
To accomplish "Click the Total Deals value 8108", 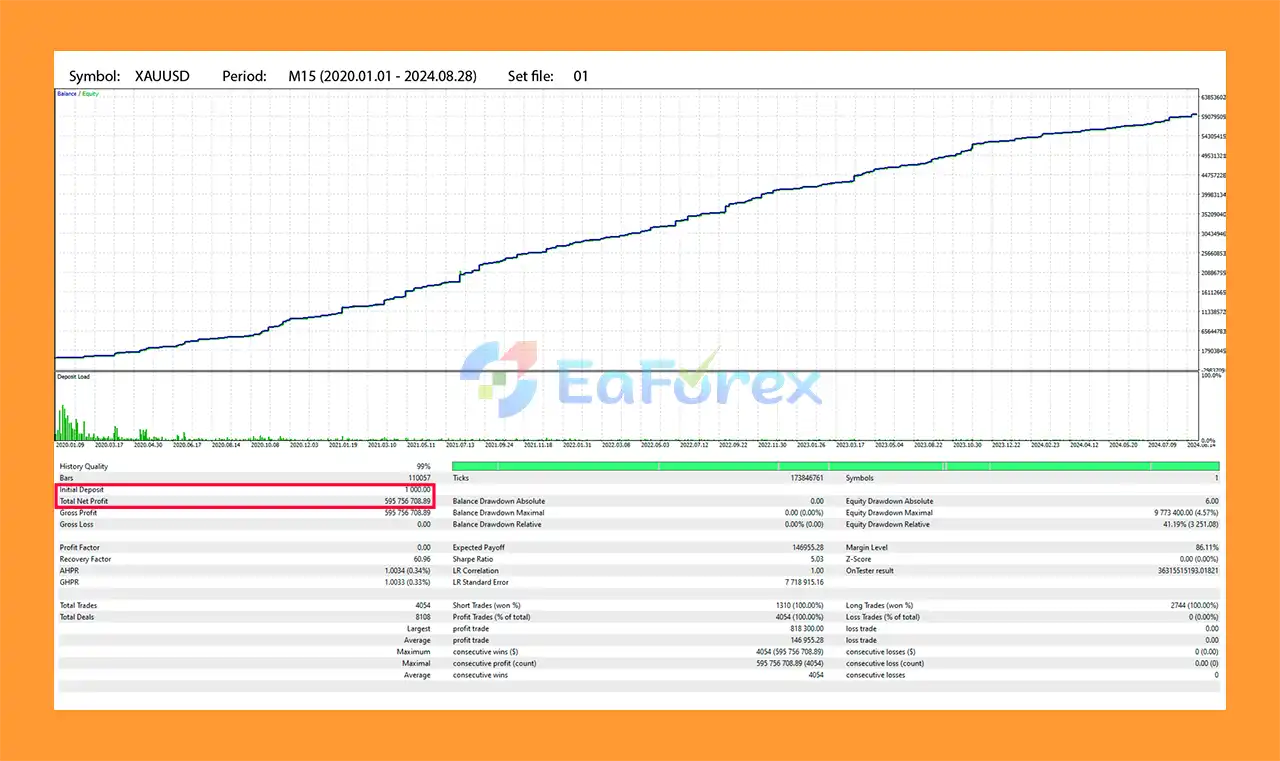I will [423, 617].
